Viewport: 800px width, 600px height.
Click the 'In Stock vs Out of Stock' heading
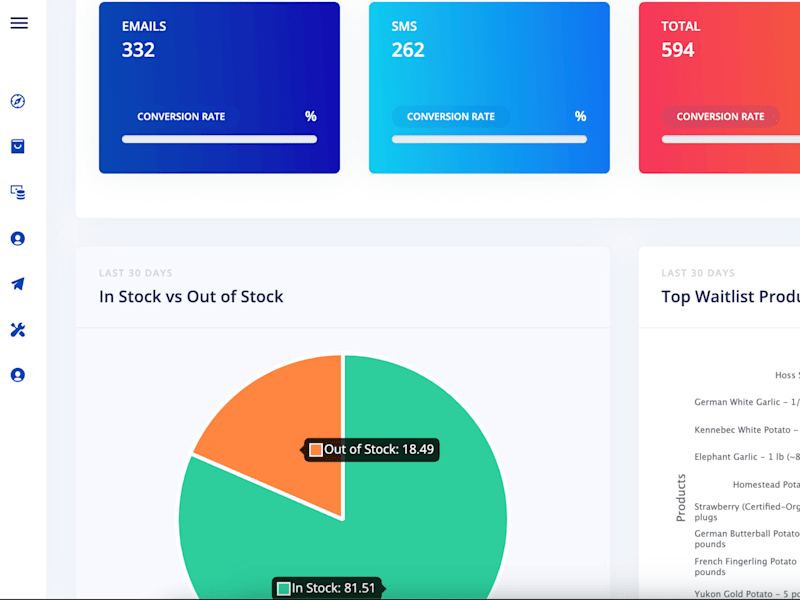click(x=191, y=296)
